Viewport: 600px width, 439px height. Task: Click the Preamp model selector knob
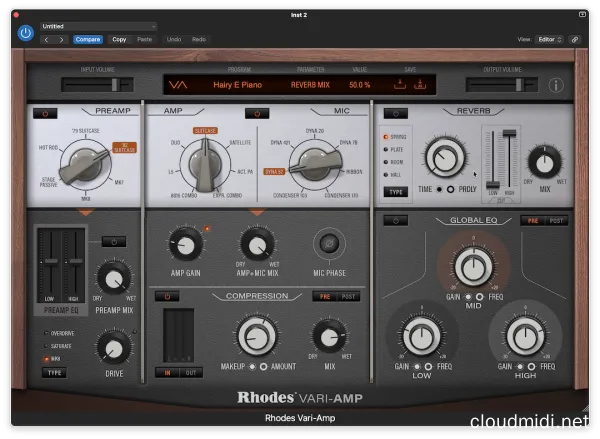(85, 165)
